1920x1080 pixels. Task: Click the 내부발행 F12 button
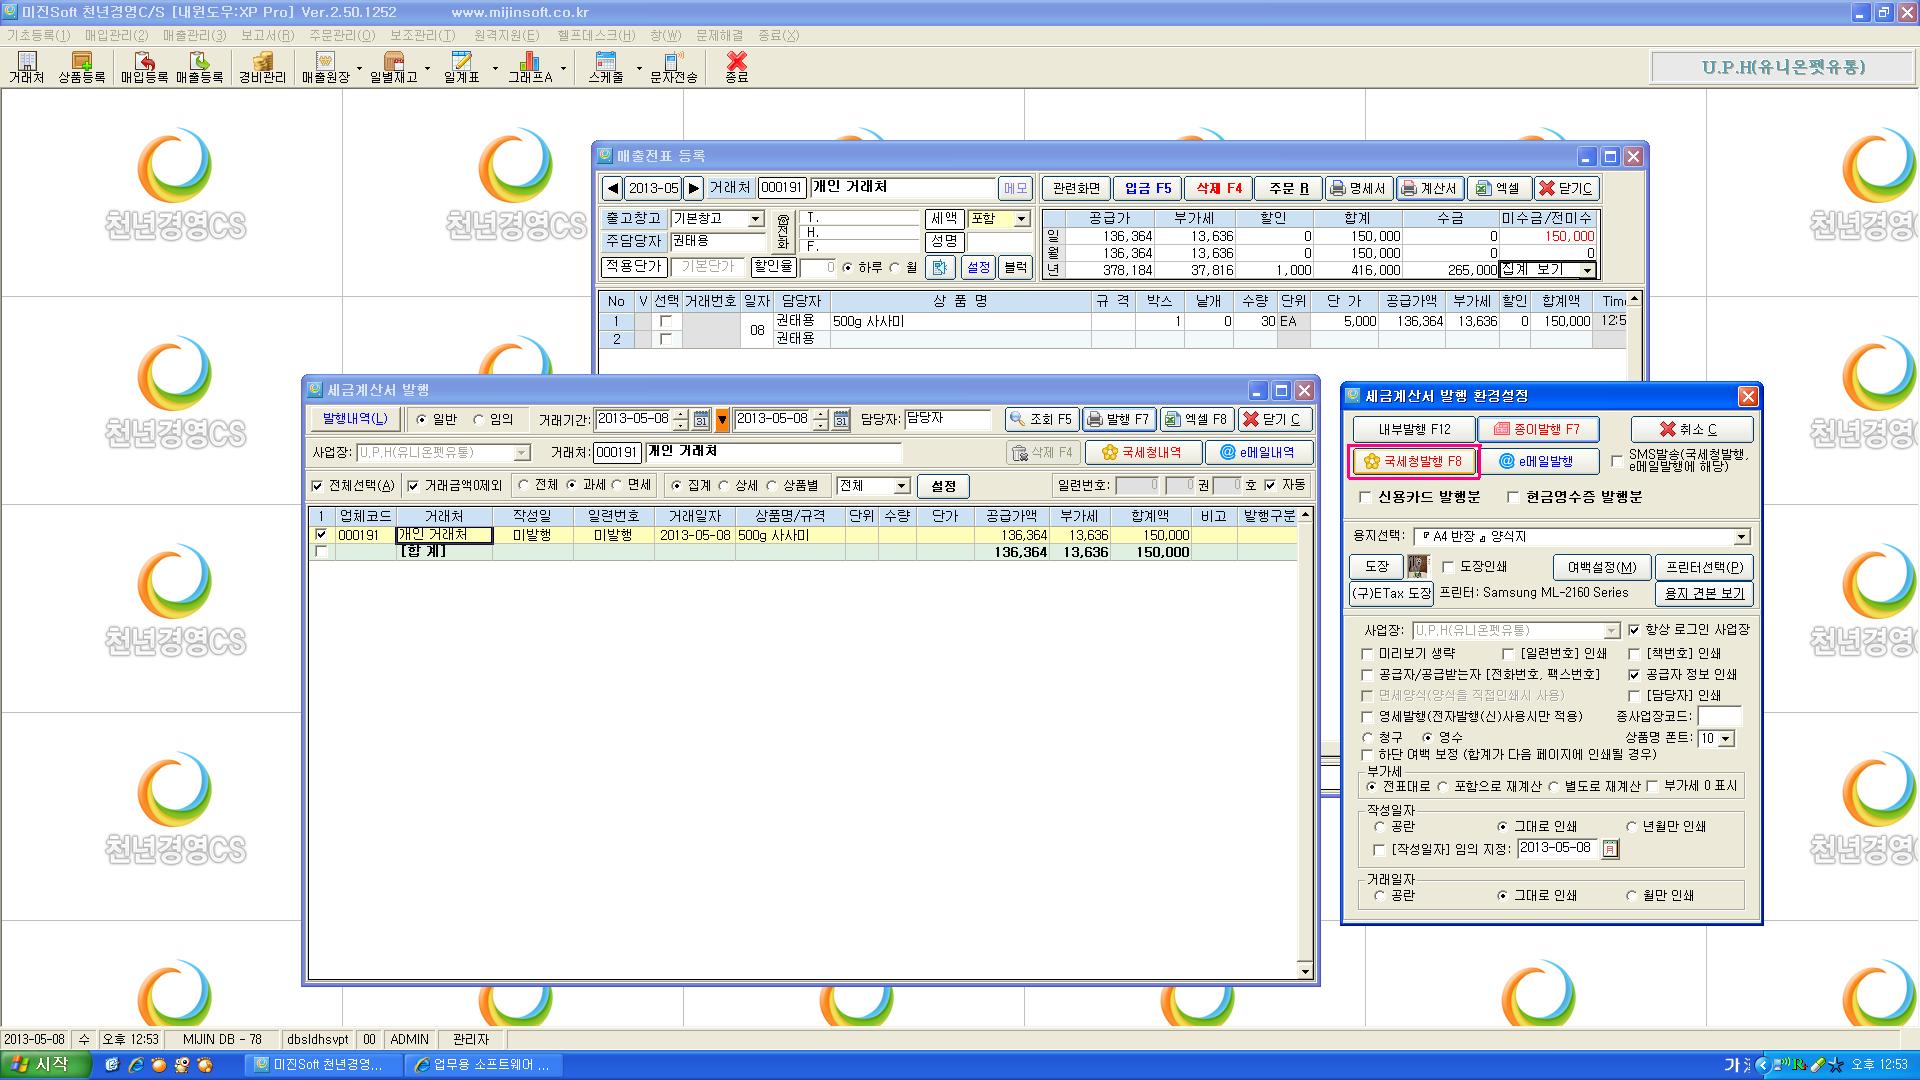1413,429
